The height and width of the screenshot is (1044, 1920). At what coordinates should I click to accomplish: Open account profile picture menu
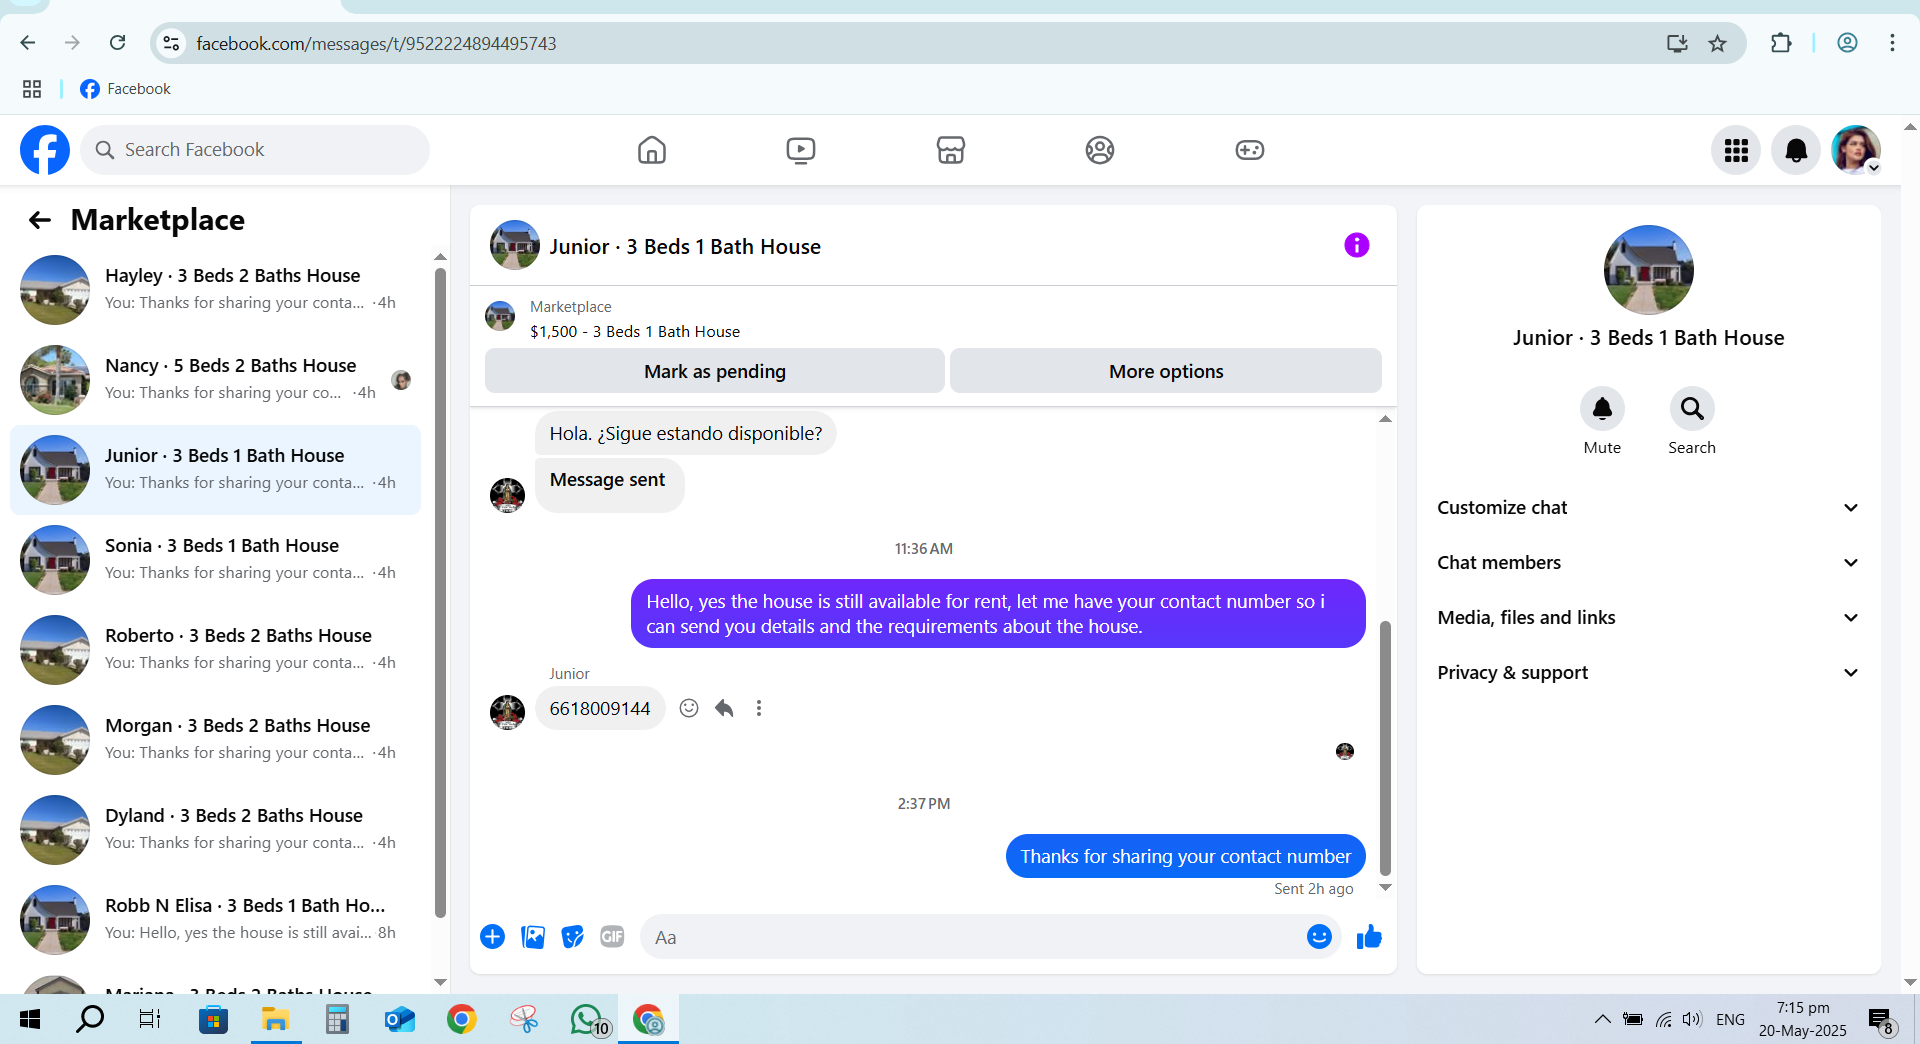(1856, 150)
